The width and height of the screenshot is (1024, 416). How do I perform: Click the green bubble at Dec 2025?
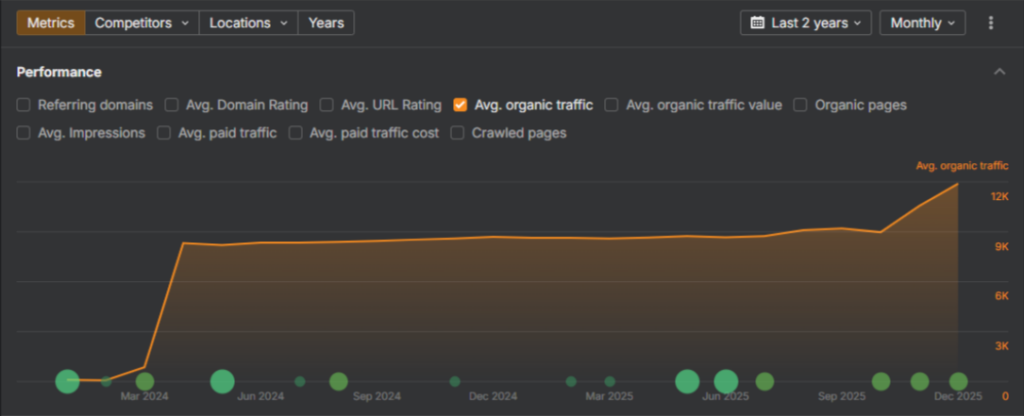pyautogui.click(x=958, y=381)
